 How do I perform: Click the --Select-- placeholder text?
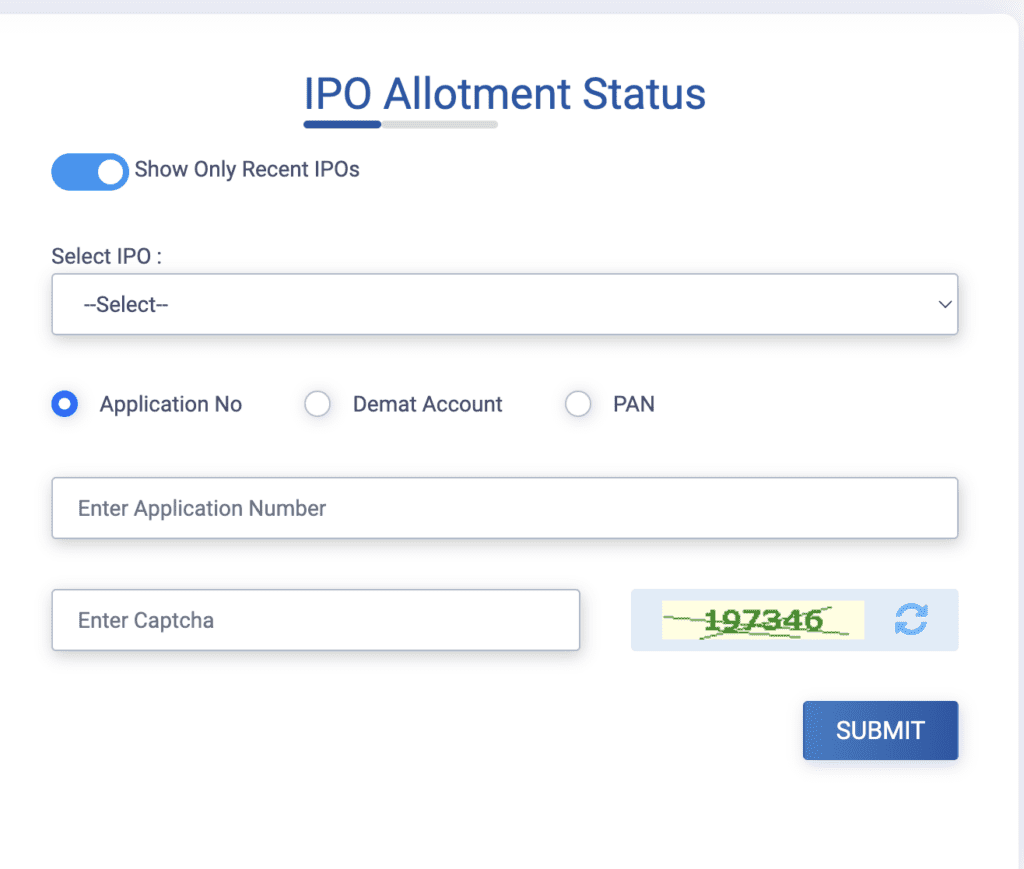point(126,304)
